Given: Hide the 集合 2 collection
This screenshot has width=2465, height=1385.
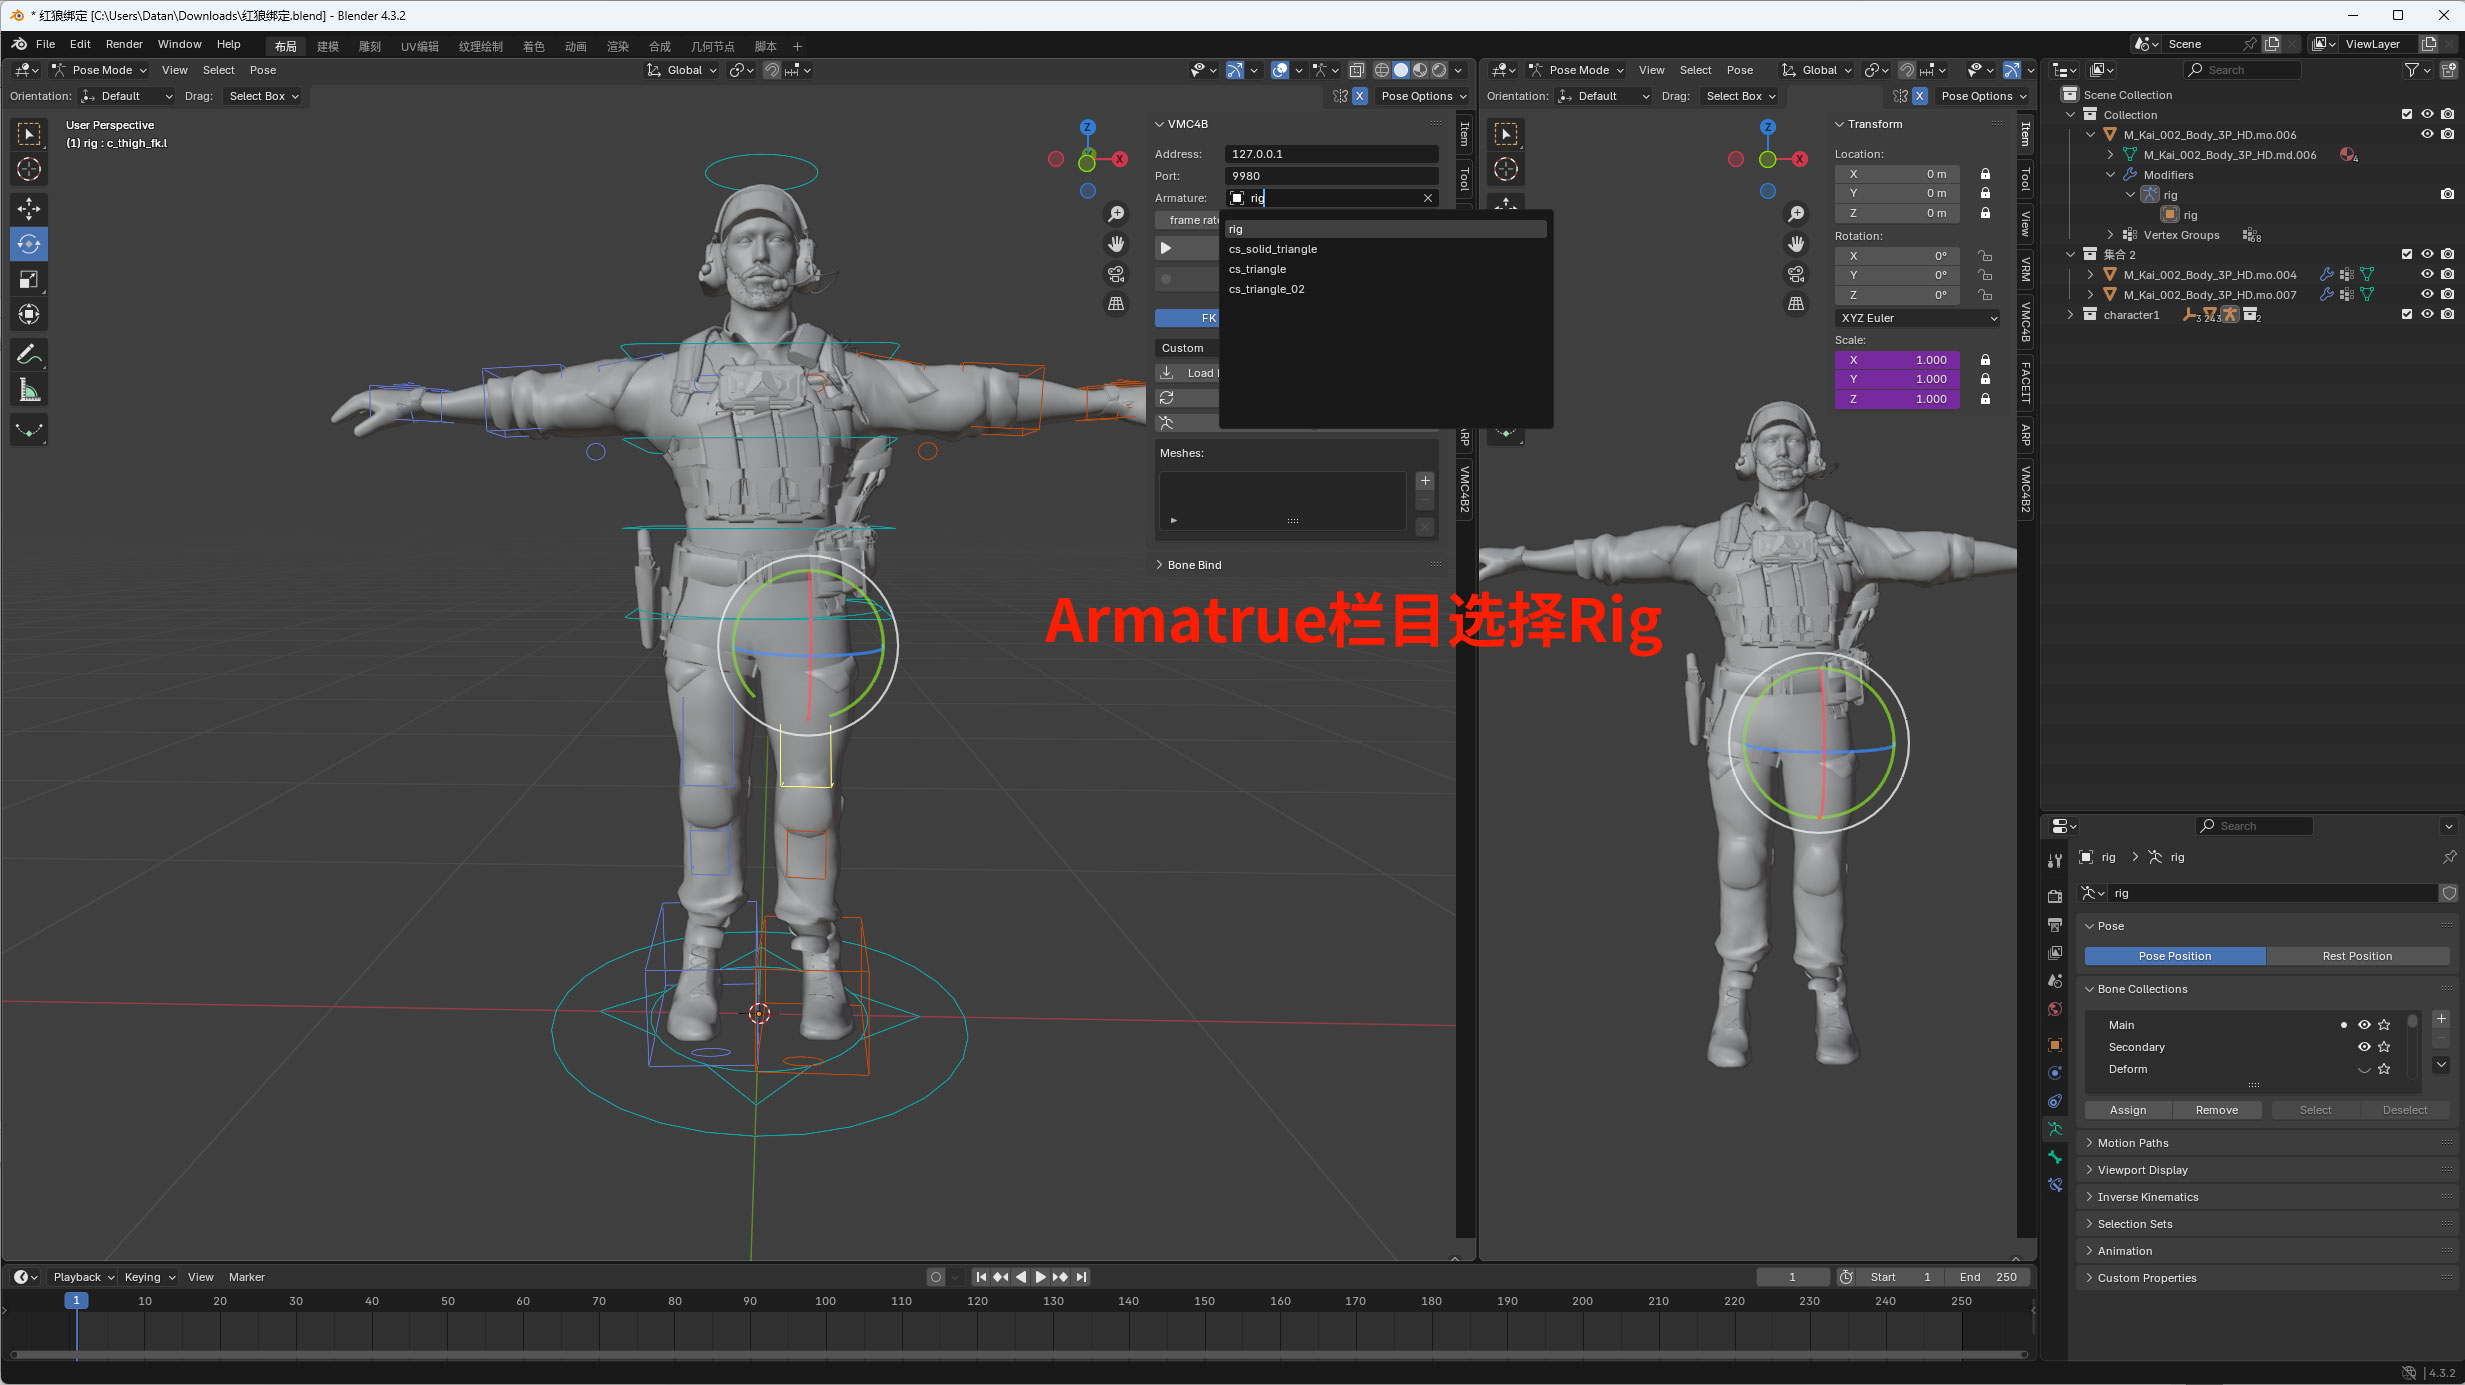Looking at the screenshot, I should tap(2427, 254).
